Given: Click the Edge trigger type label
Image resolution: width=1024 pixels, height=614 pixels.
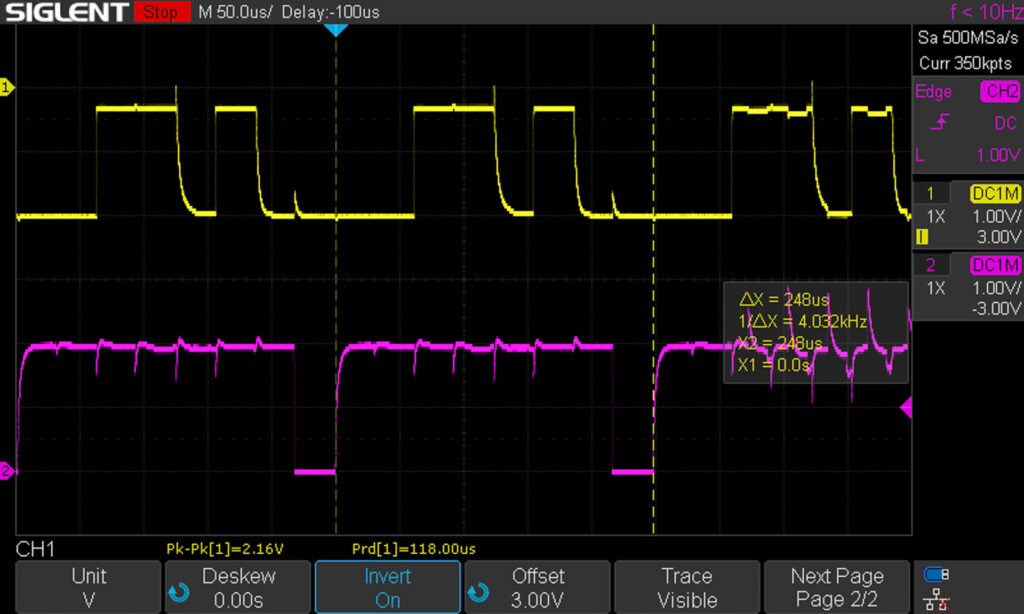Looking at the screenshot, I should click(x=933, y=91).
